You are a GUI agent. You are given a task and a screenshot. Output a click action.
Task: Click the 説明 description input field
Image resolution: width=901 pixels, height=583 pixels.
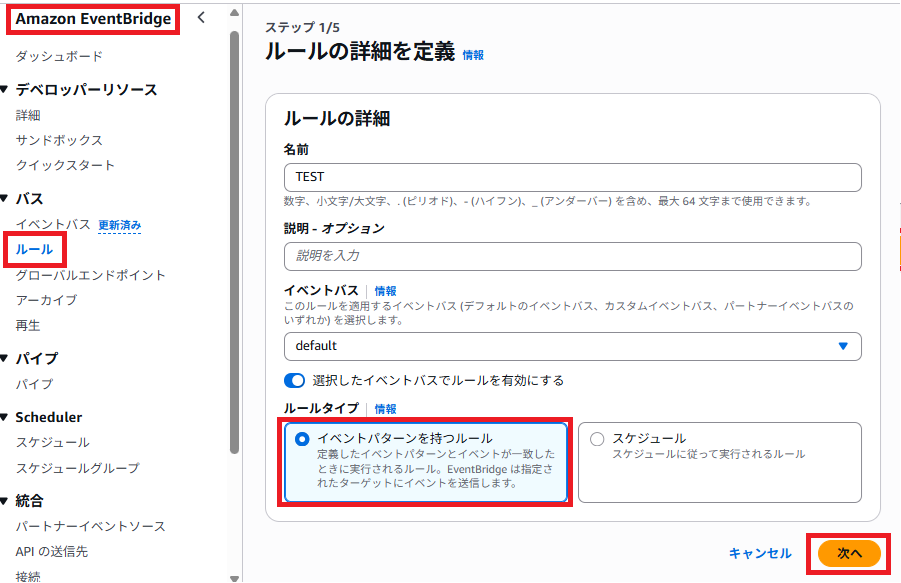572,256
